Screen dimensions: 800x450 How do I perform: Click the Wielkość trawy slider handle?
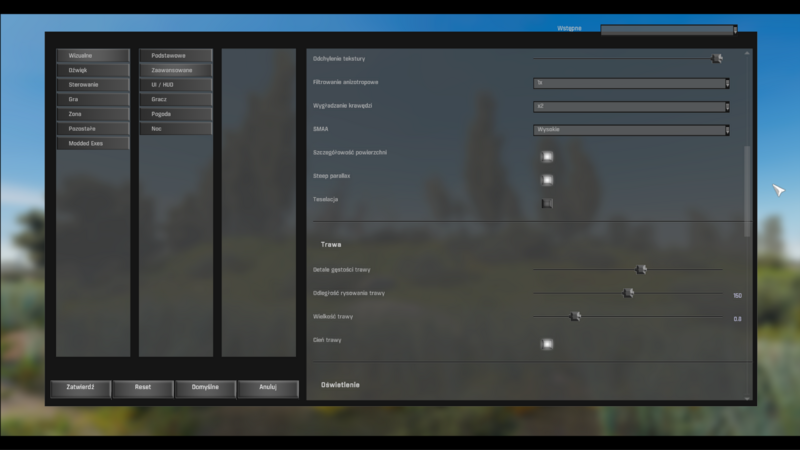click(576, 316)
